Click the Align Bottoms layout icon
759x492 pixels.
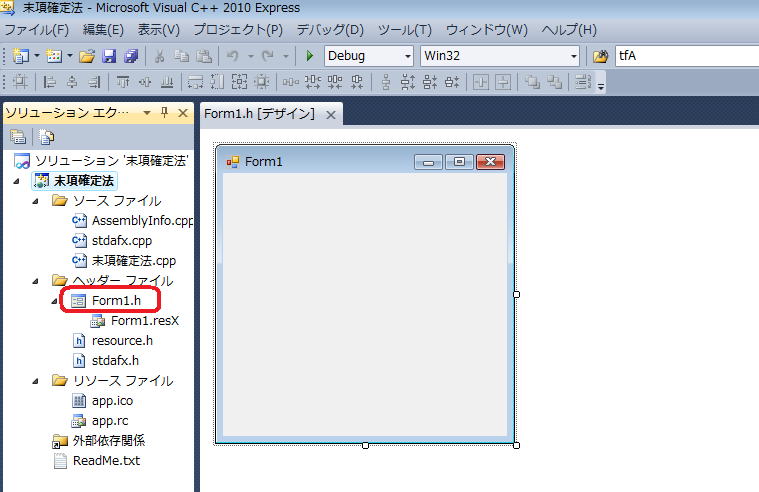tap(167, 82)
